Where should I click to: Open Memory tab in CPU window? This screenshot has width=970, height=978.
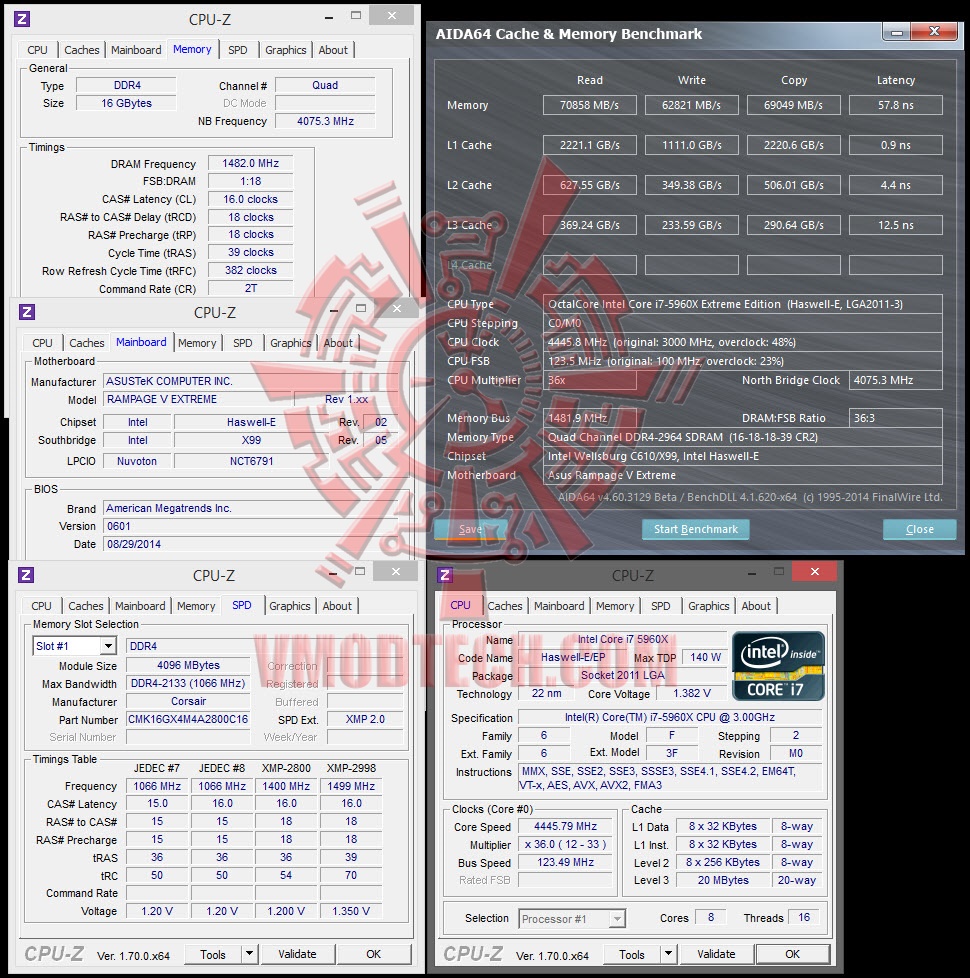615,606
